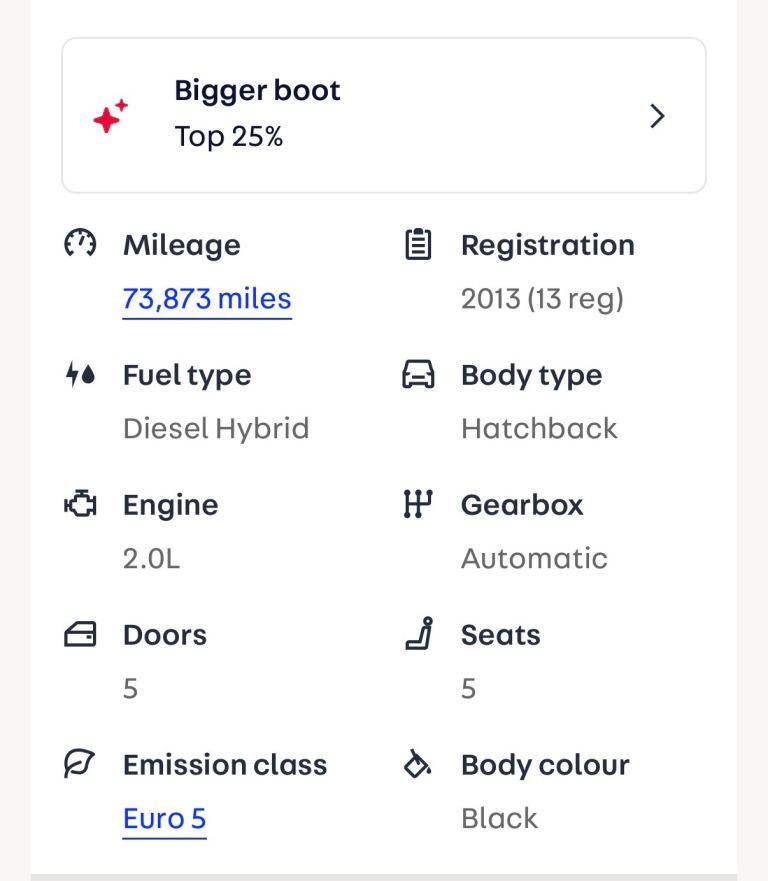Tap the 2013 (13 reg) registration value
This screenshot has width=768, height=881.
point(542,299)
